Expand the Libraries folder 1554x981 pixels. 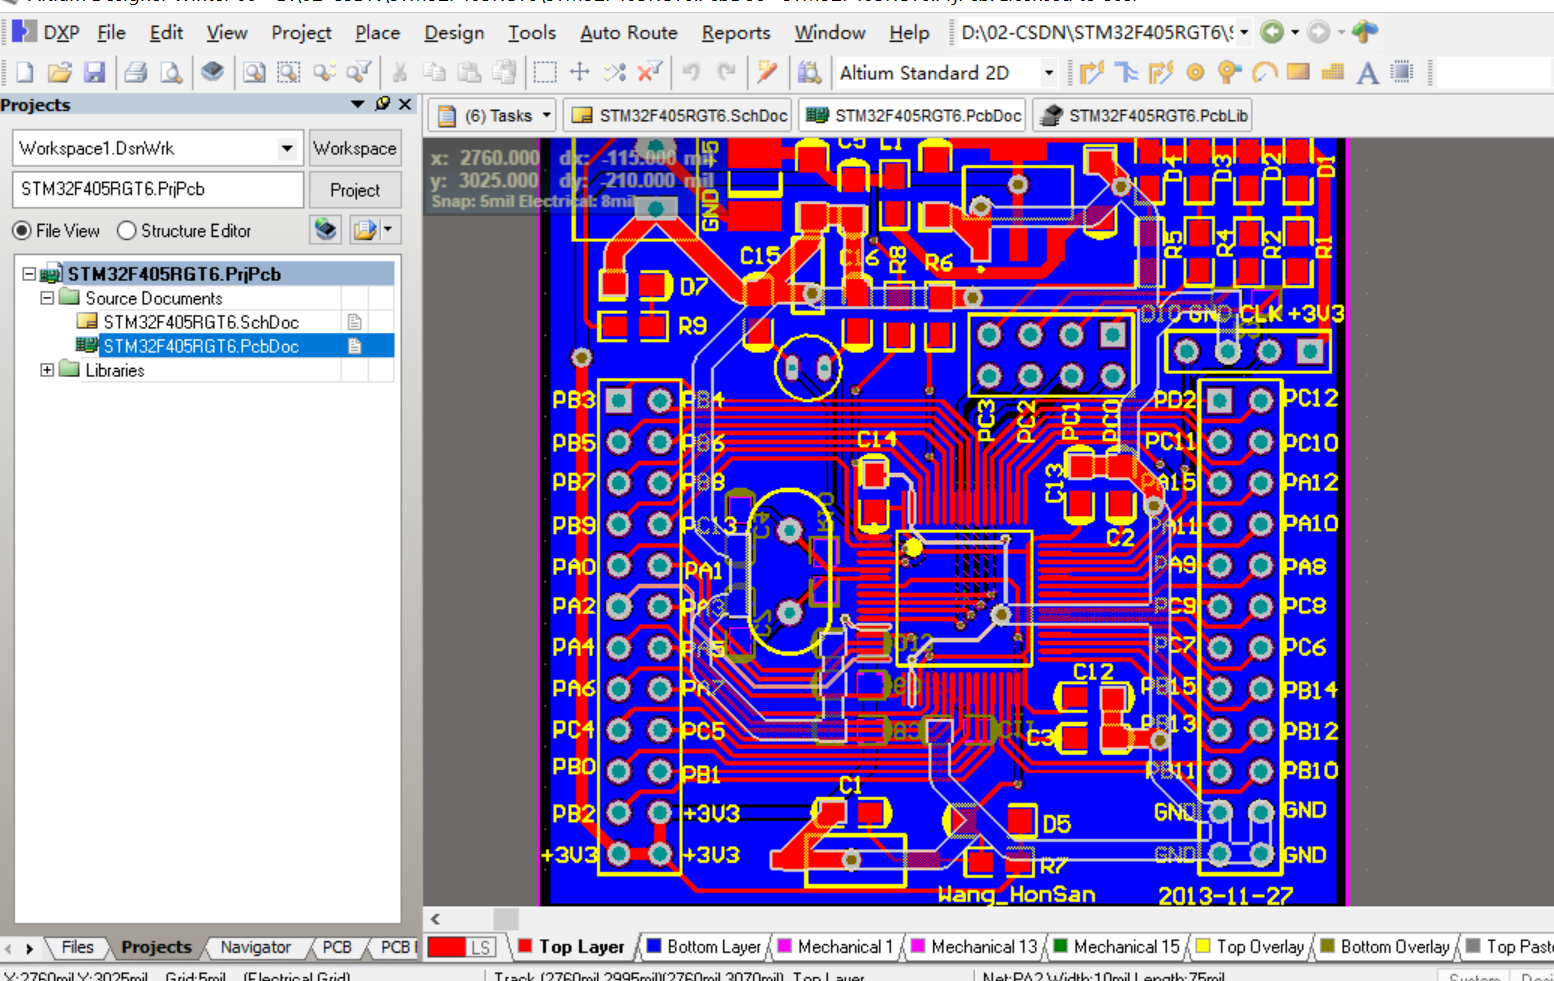[x=47, y=370]
